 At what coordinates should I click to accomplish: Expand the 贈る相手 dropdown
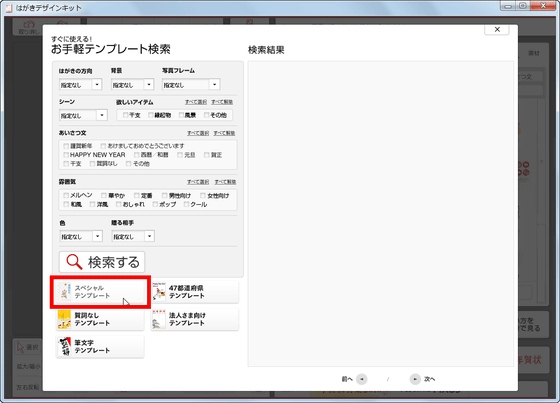(x=133, y=236)
